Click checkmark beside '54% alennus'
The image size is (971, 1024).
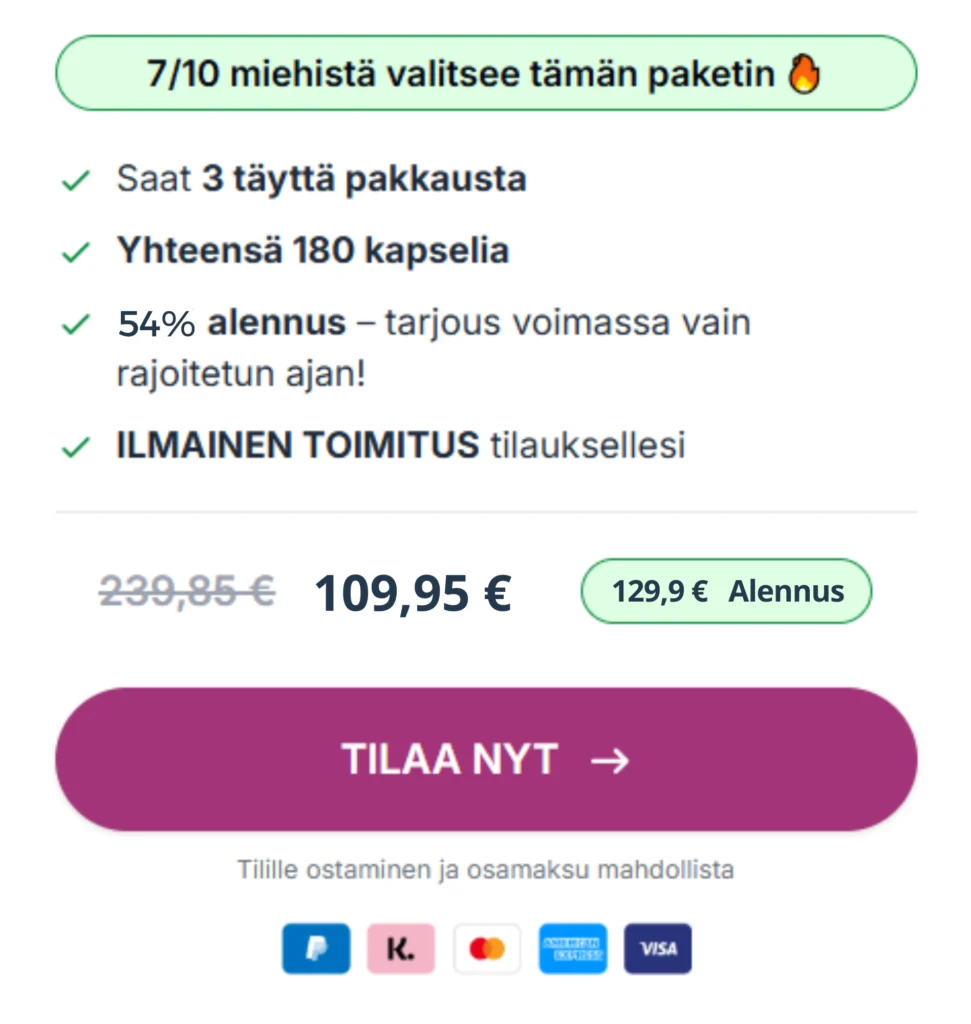(x=75, y=325)
